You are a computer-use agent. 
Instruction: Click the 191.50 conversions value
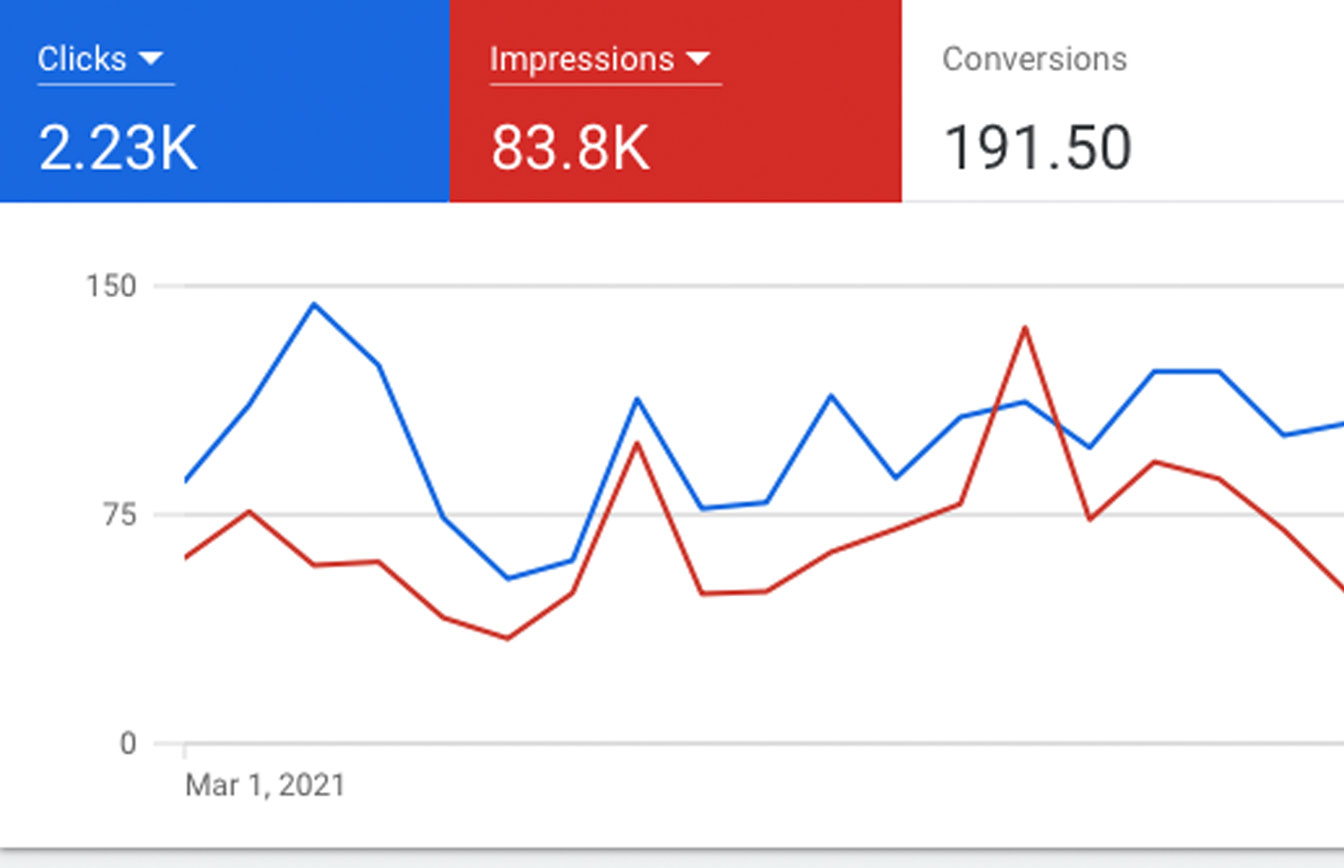[x=1037, y=147]
